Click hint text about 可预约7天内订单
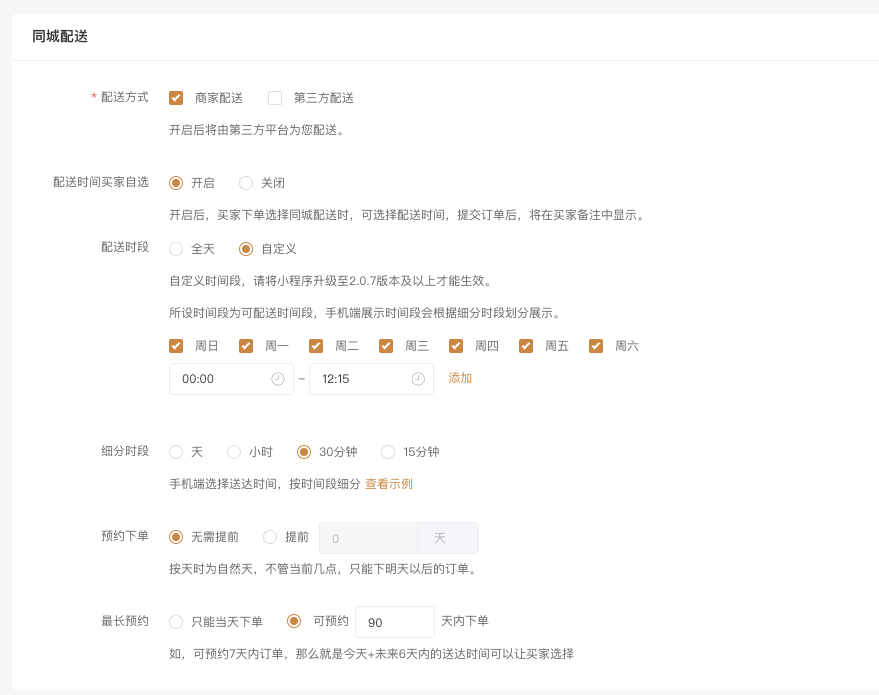 pos(372,654)
